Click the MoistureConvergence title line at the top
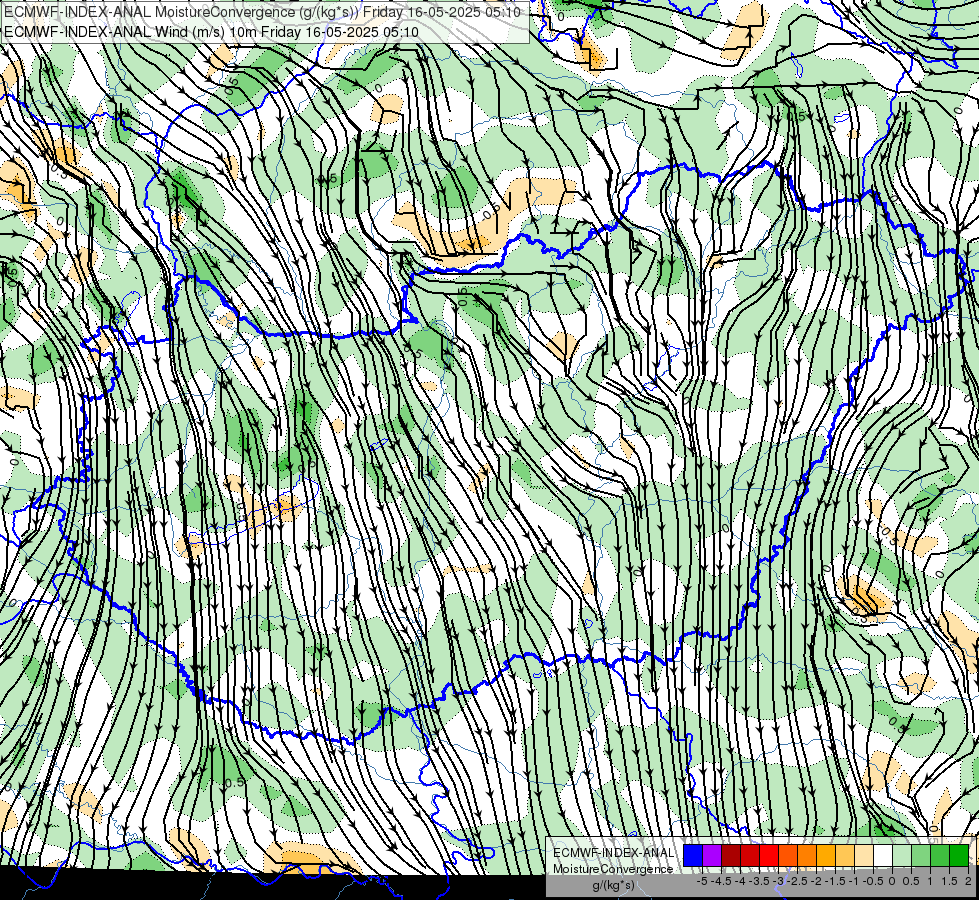 pos(262,12)
